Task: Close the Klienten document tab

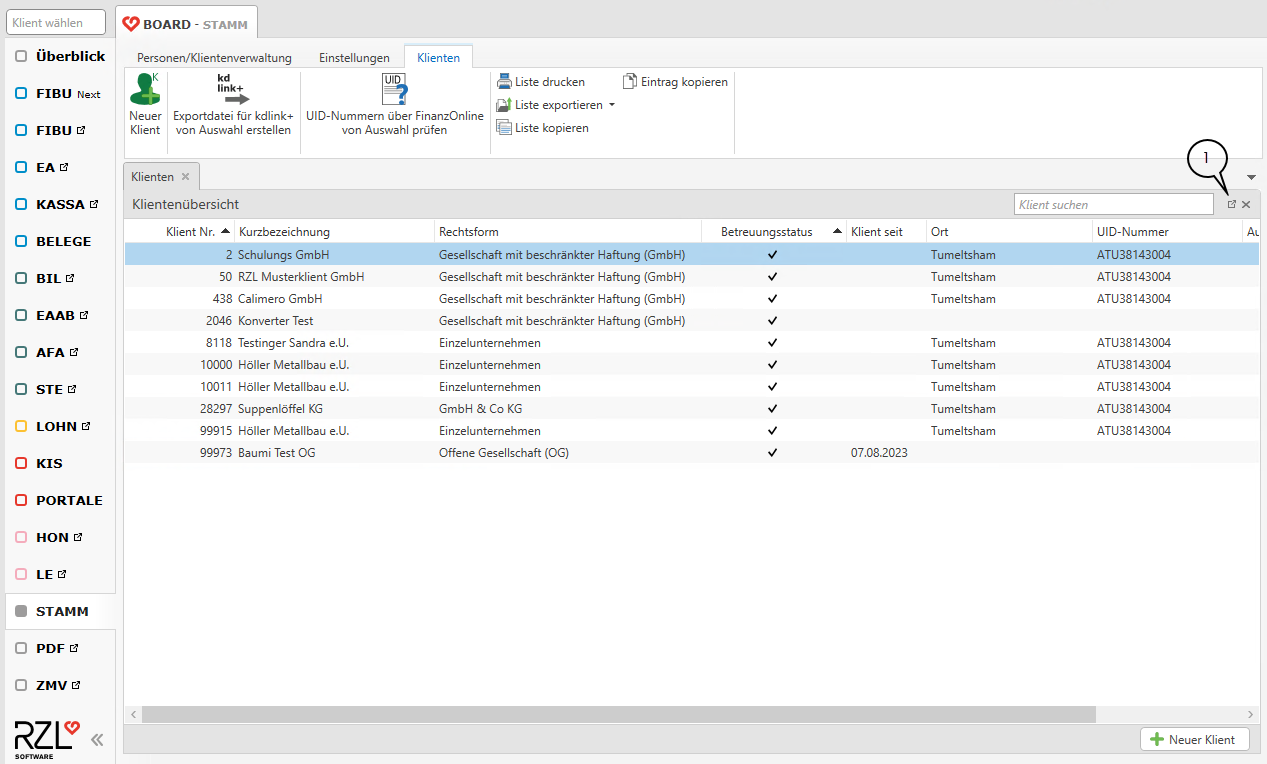Action: (x=185, y=177)
